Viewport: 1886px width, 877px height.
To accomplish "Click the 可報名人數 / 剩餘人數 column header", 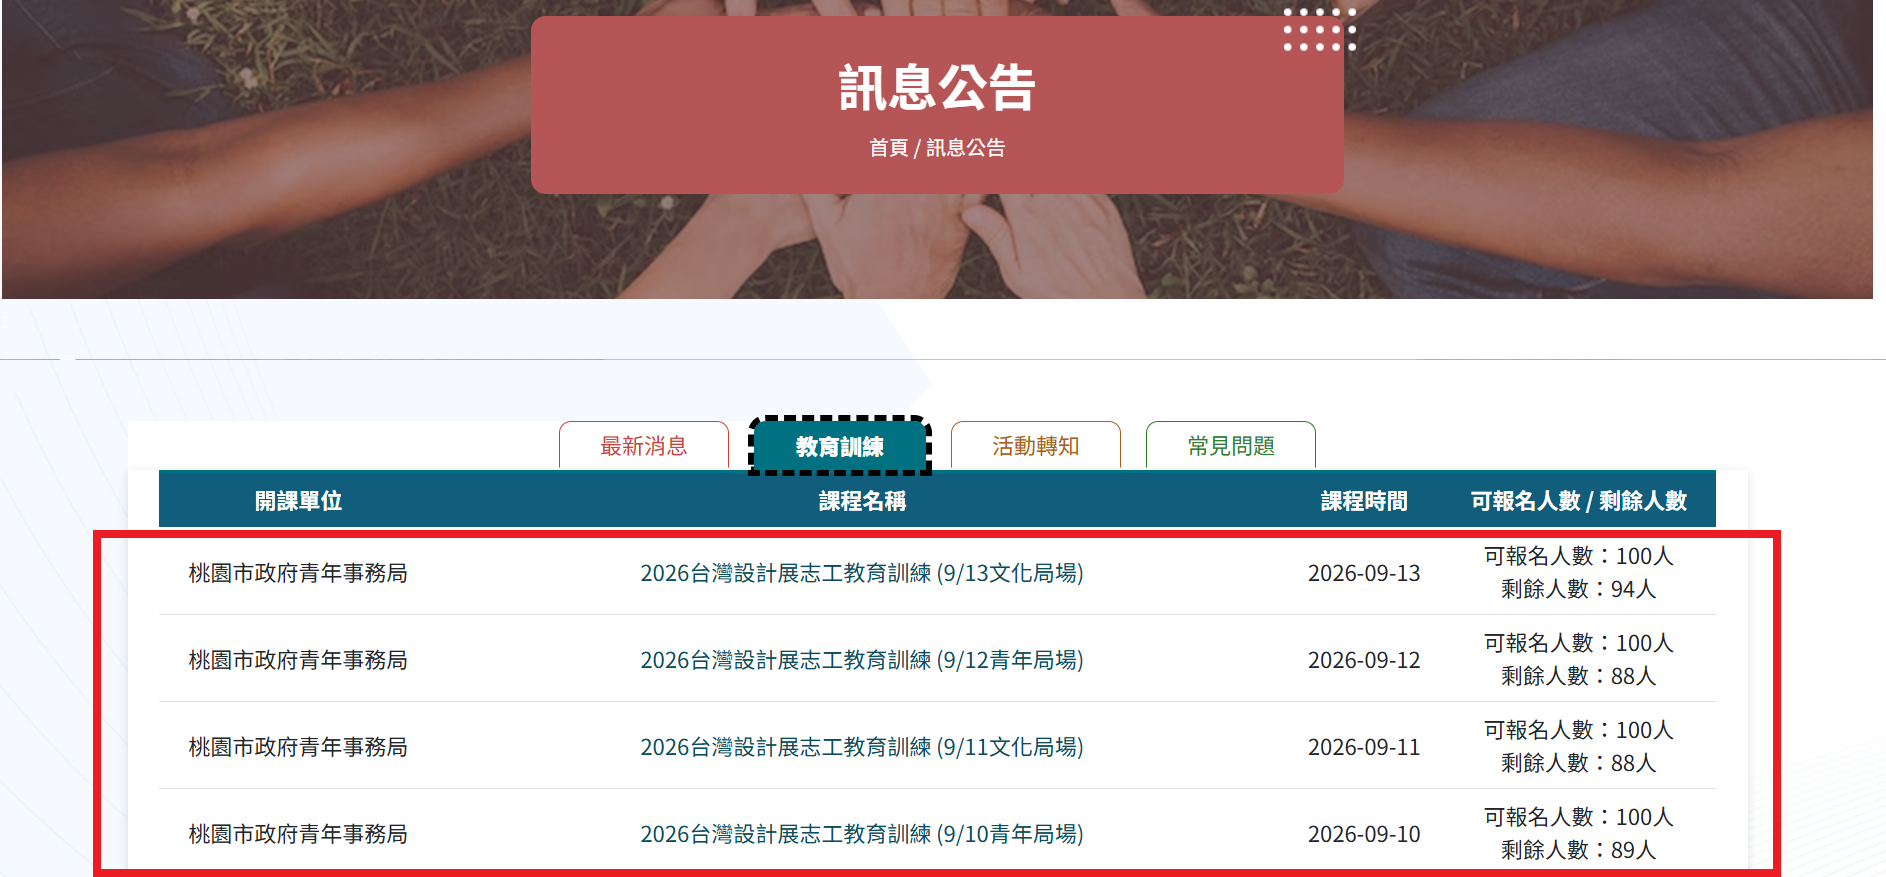I will coord(1578,501).
